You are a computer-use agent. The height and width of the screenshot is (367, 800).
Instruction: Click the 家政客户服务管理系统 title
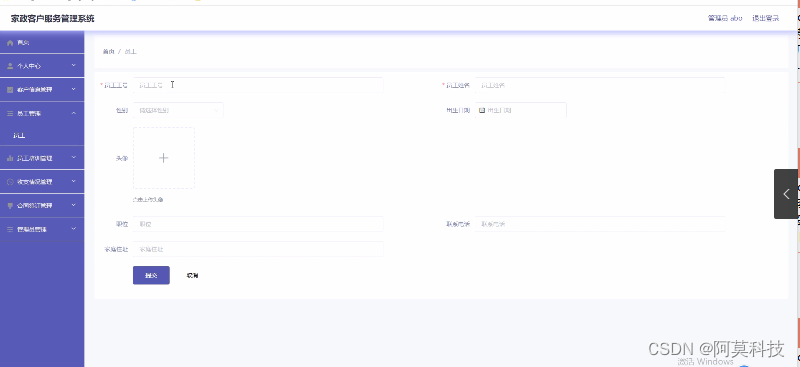coord(53,19)
